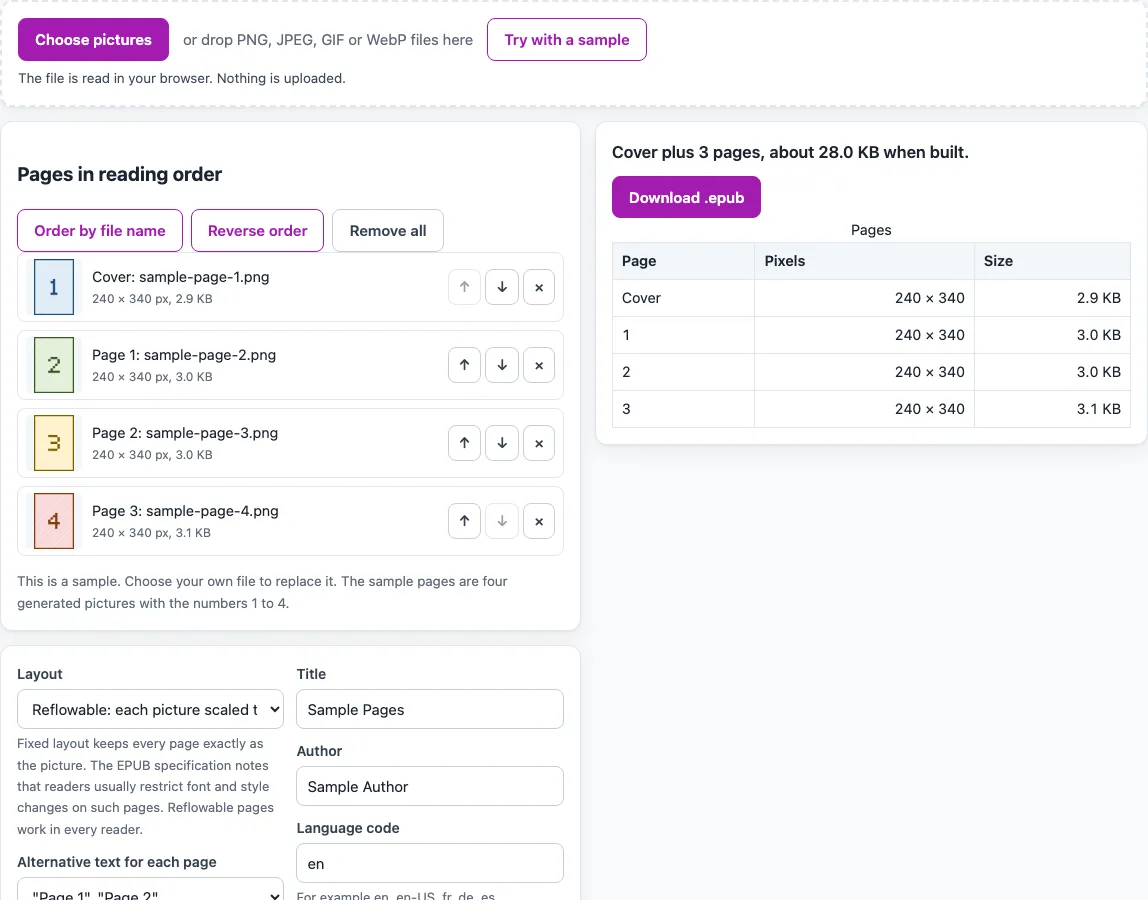Click Choose pictures button

93,40
